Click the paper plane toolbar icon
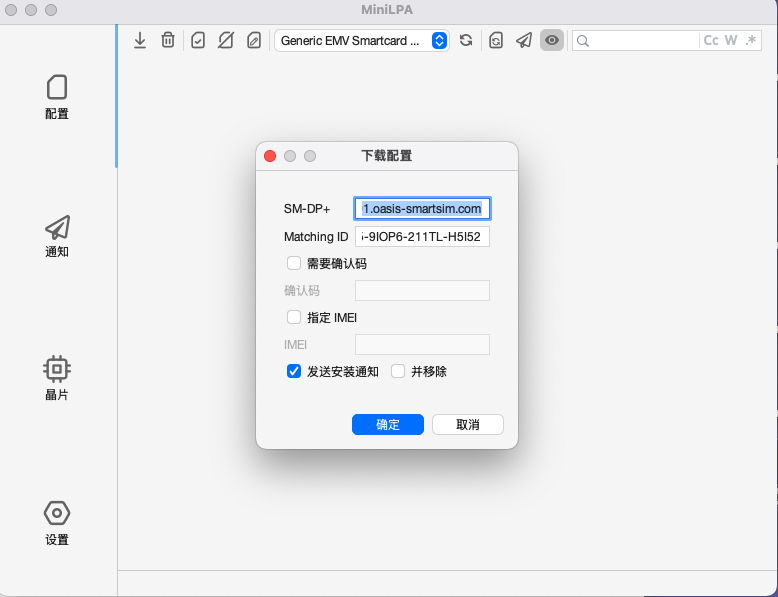This screenshot has width=778, height=597. click(524, 40)
